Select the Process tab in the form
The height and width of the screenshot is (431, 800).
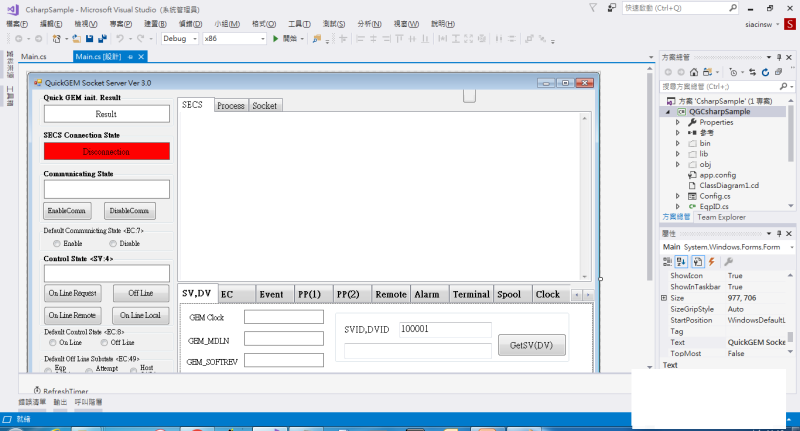pyautogui.click(x=231, y=106)
